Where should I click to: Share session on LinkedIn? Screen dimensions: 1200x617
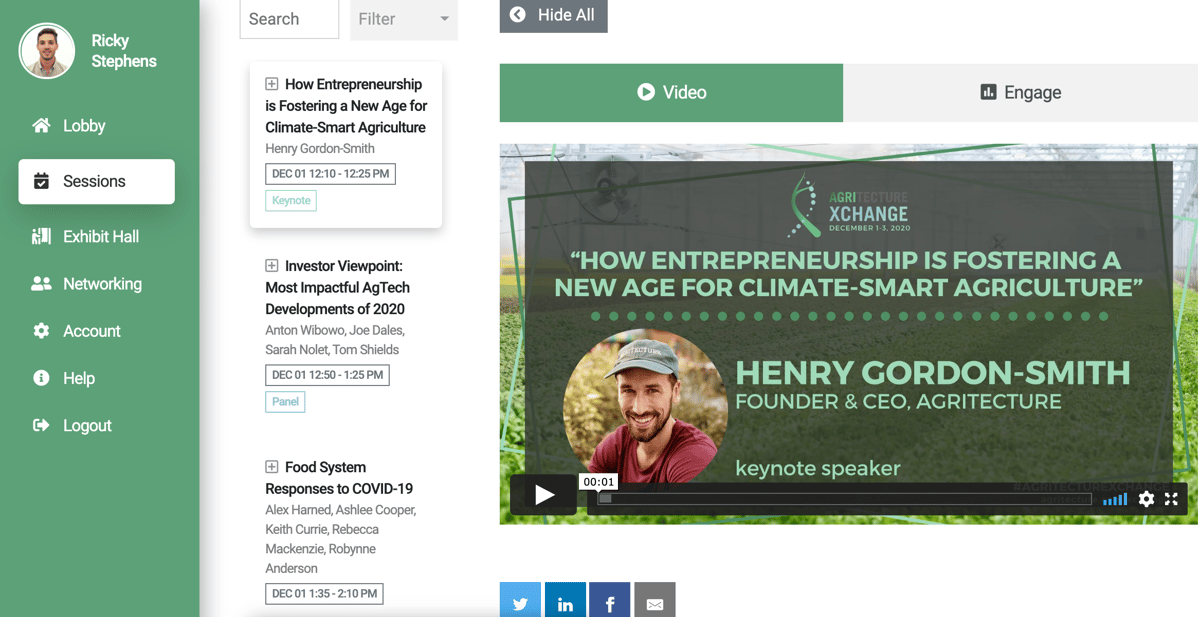click(x=565, y=601)
